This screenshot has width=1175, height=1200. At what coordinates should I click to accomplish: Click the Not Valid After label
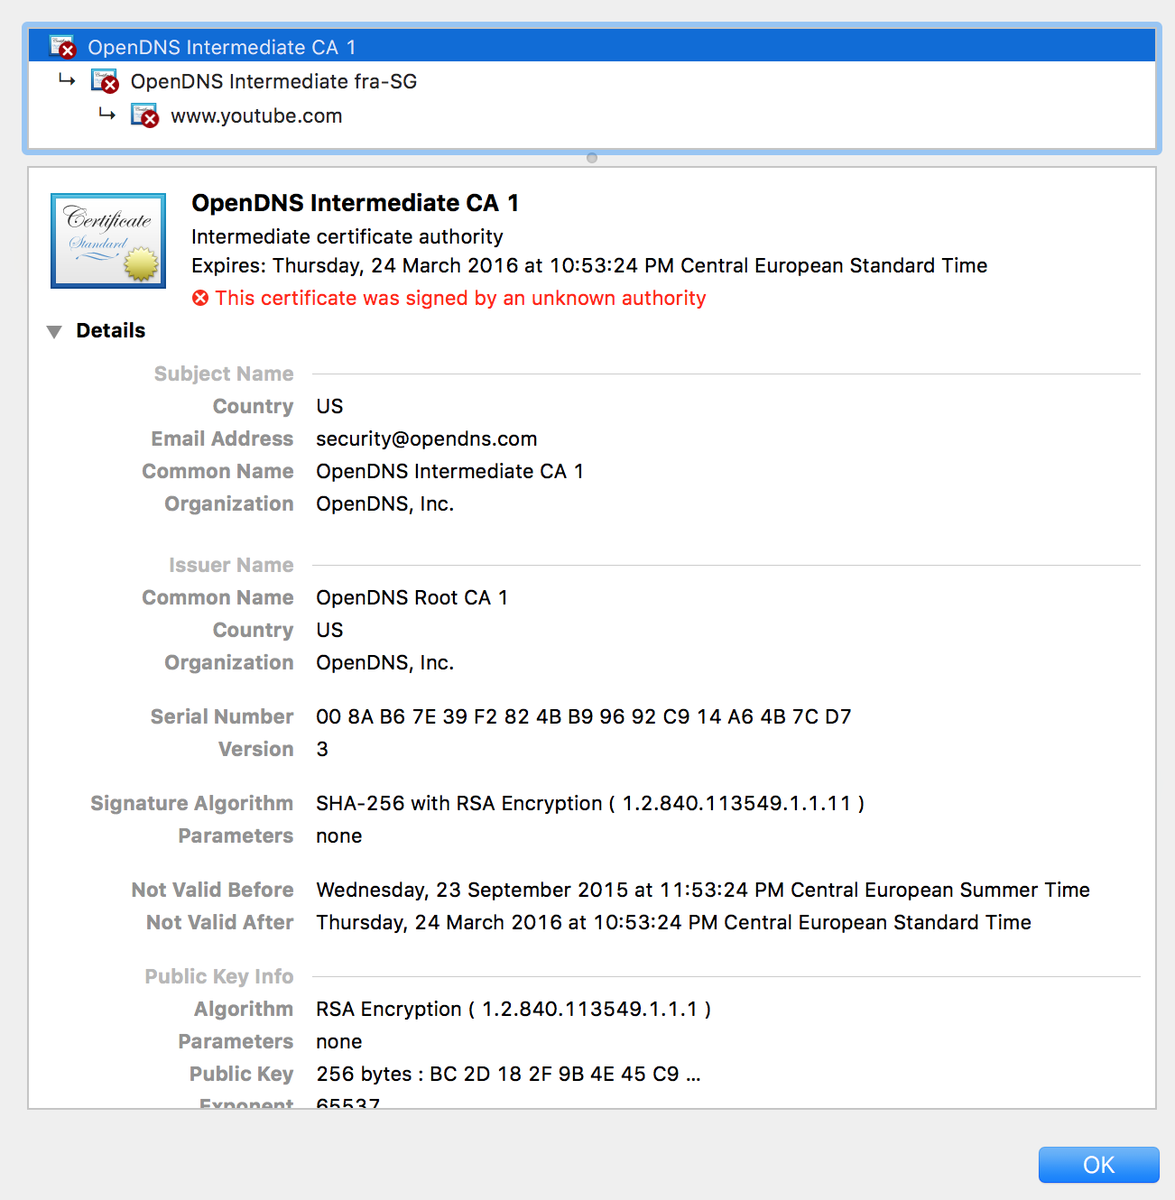tap(220, 922)
